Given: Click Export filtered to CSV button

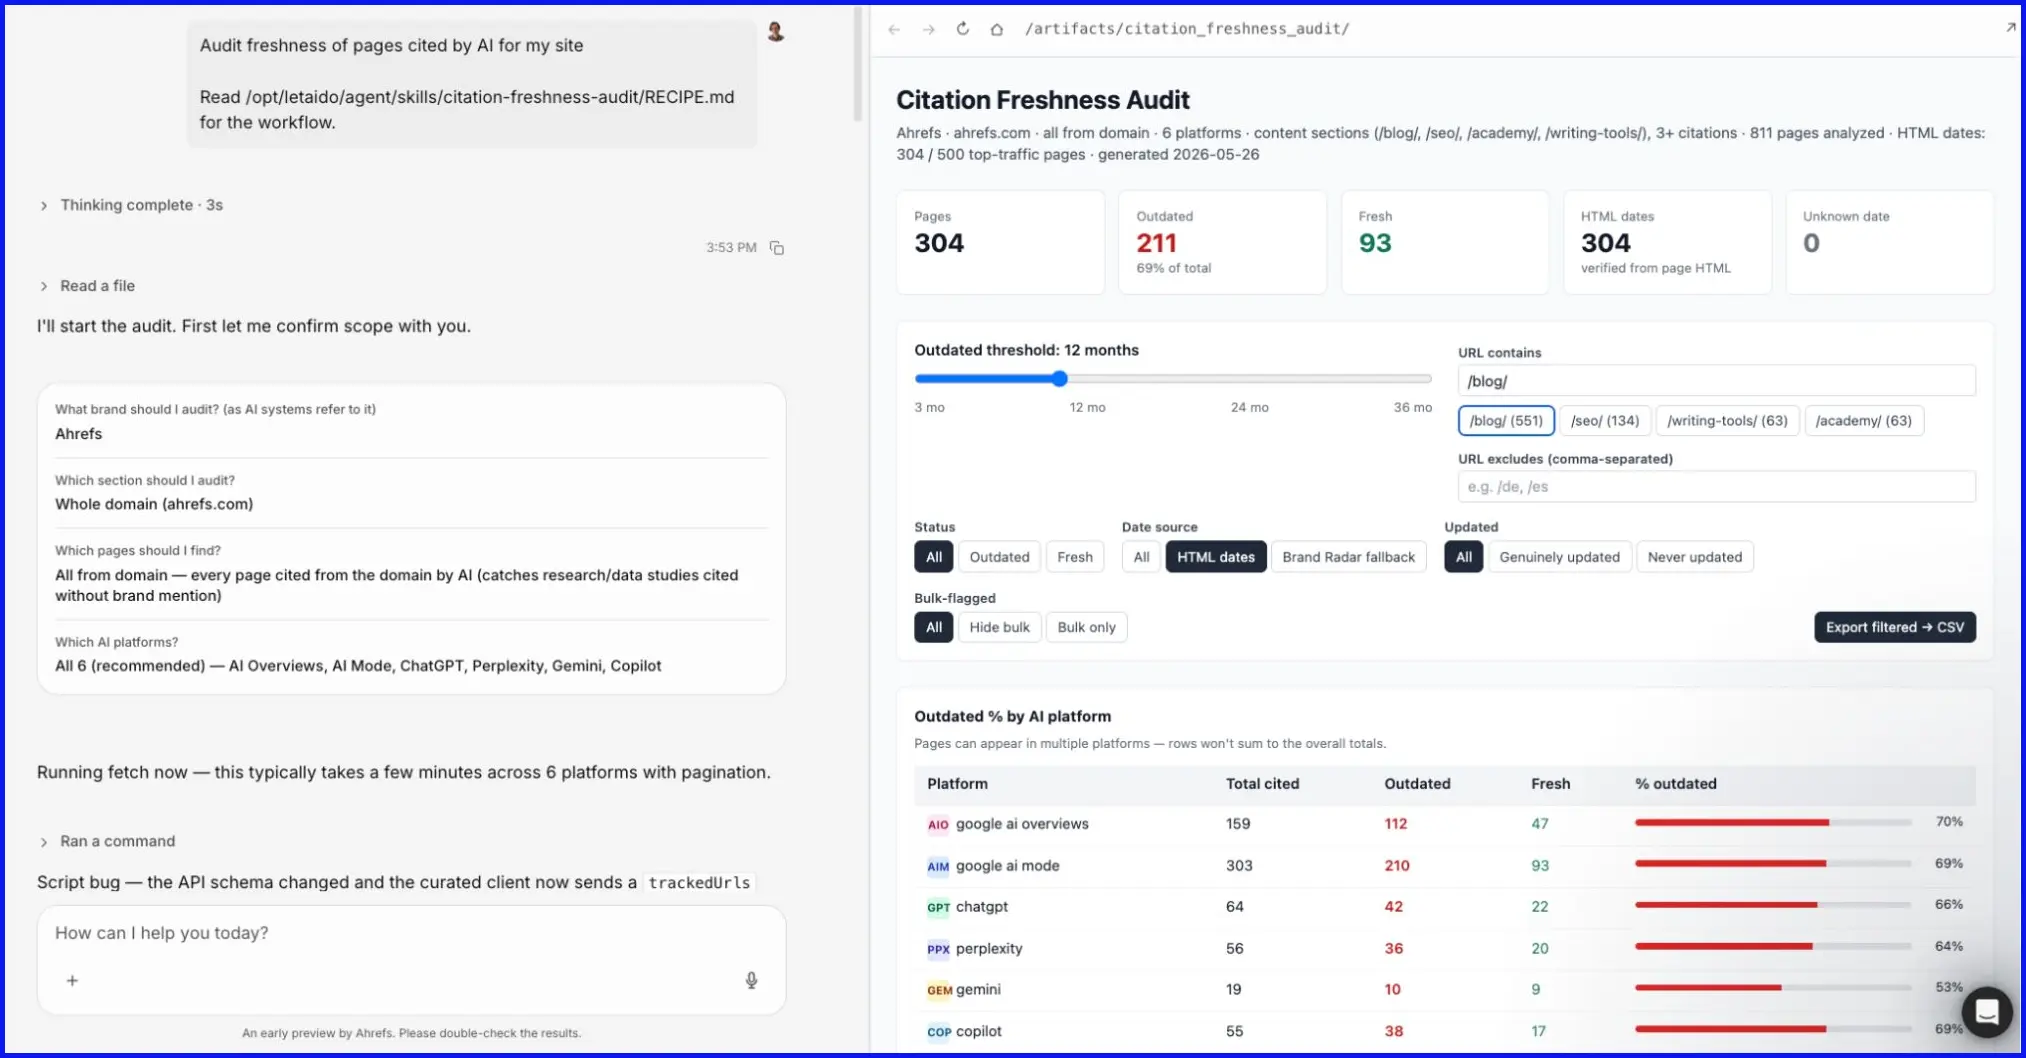Looking at the screenshot, I should coord(1895,627).
